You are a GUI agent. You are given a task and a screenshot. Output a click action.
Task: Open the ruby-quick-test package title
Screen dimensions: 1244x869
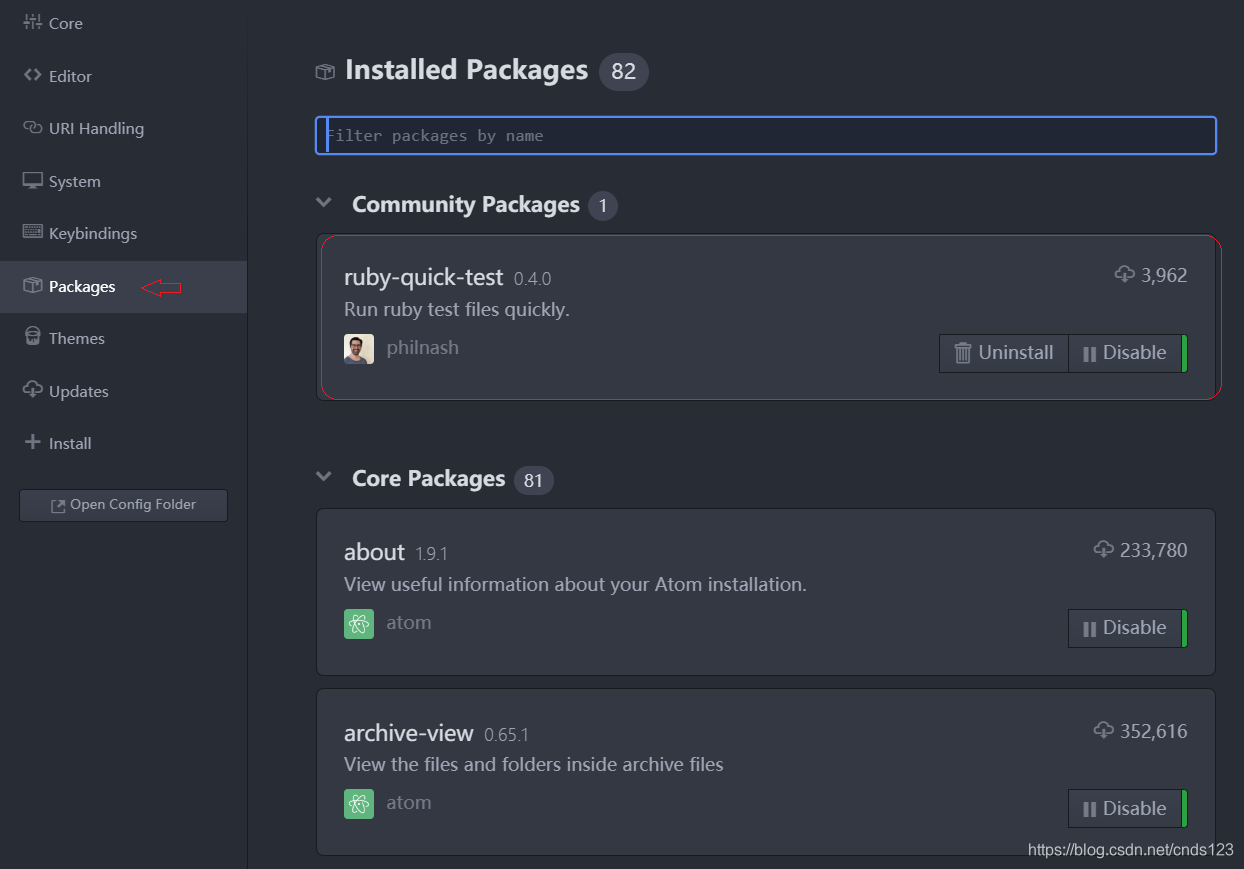pos(423,277)
